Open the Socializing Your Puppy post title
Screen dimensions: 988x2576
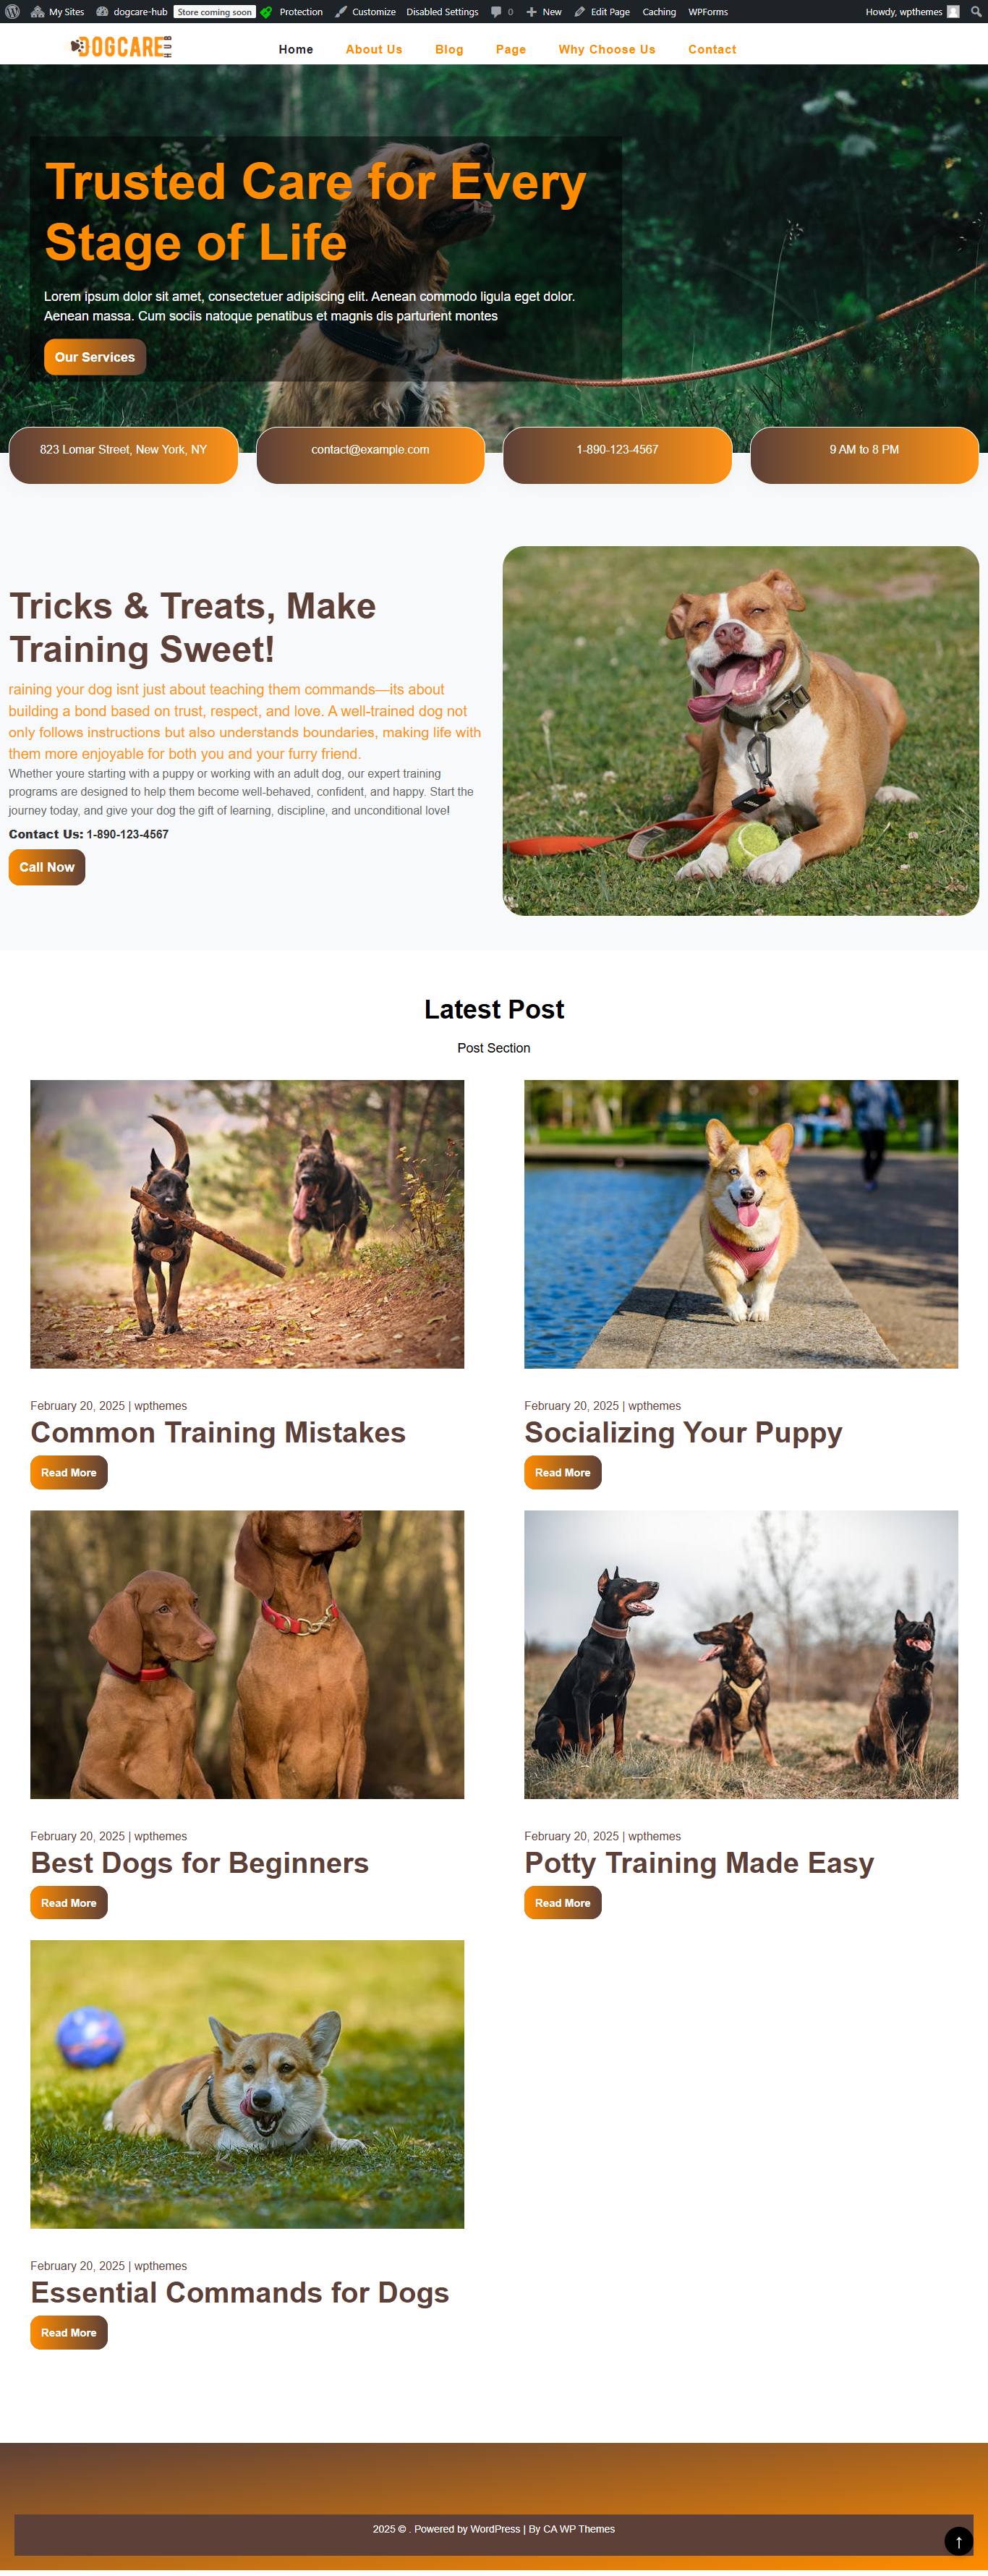[x=683, y=1432]
